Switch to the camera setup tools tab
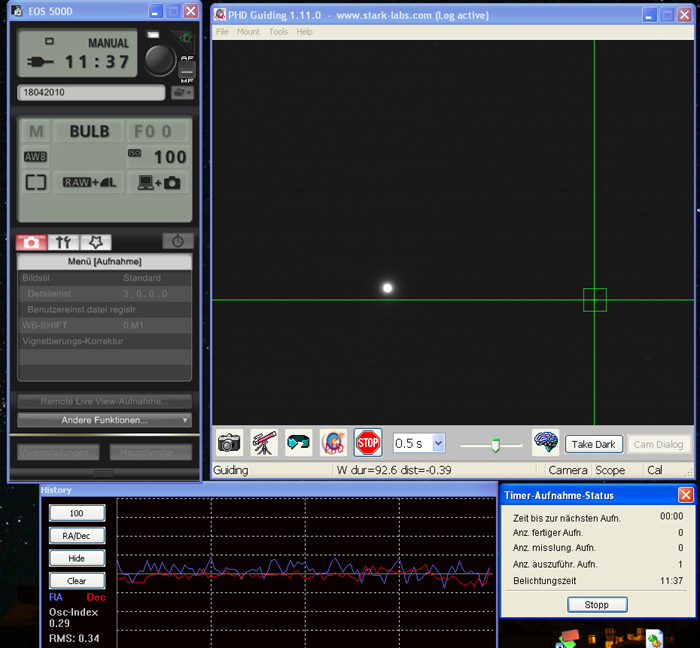The height and width of the screenshot is (648, 700). point(64,242)
